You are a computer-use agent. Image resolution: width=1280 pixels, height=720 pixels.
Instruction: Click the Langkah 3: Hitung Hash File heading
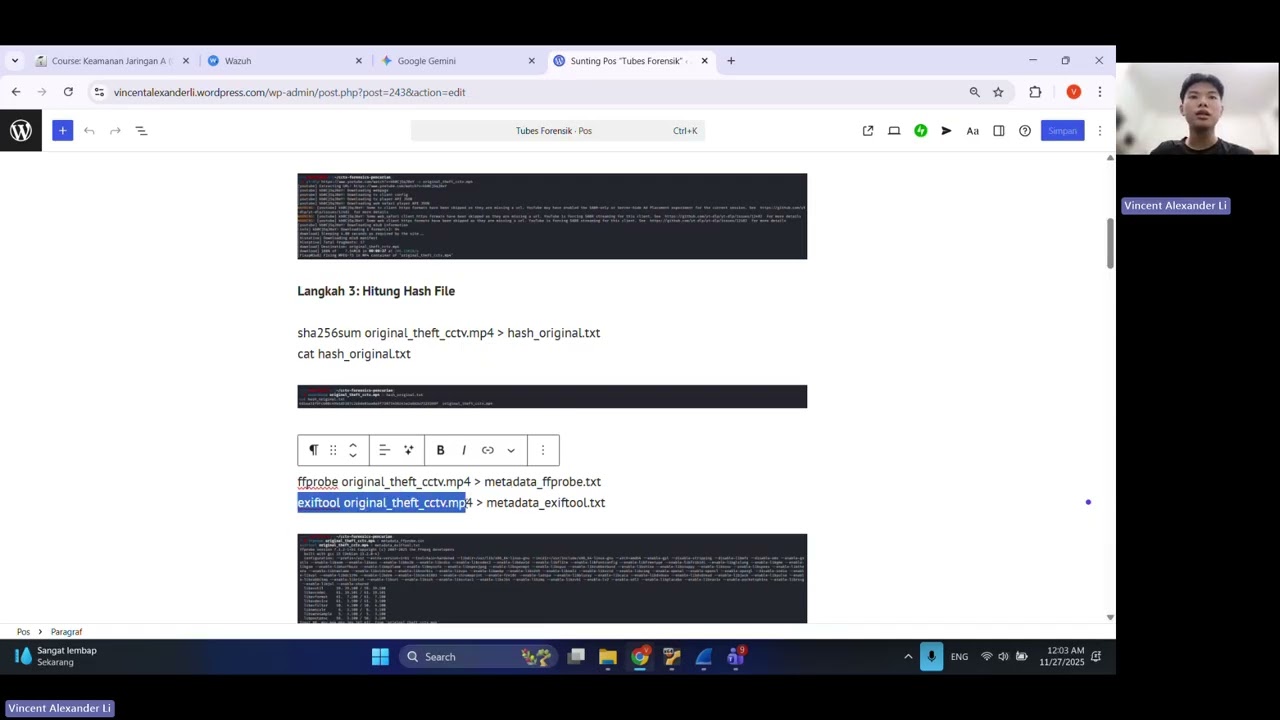(376, 291)
